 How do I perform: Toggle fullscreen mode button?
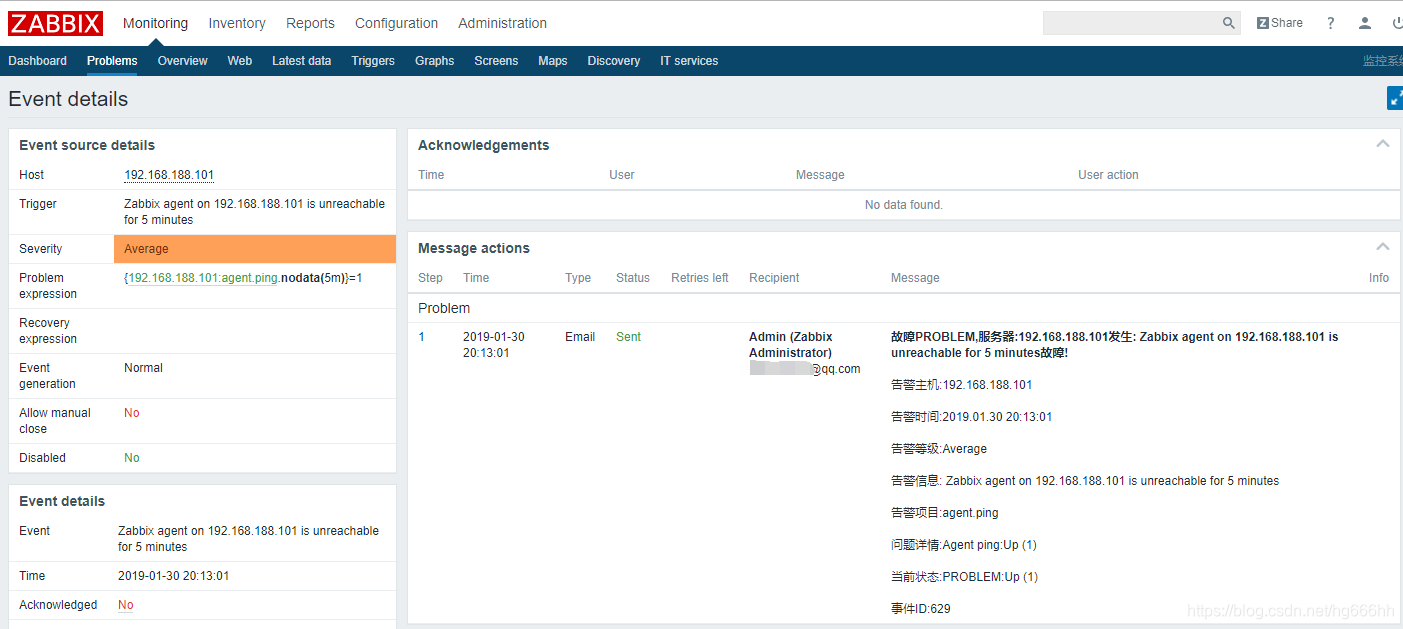coord(1395,98)
